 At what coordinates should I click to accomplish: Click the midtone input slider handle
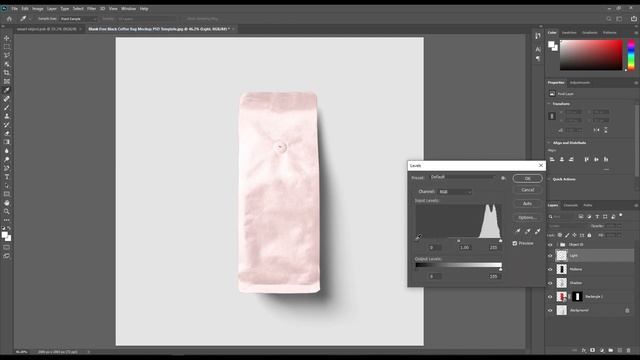click(x=458, y=240)
